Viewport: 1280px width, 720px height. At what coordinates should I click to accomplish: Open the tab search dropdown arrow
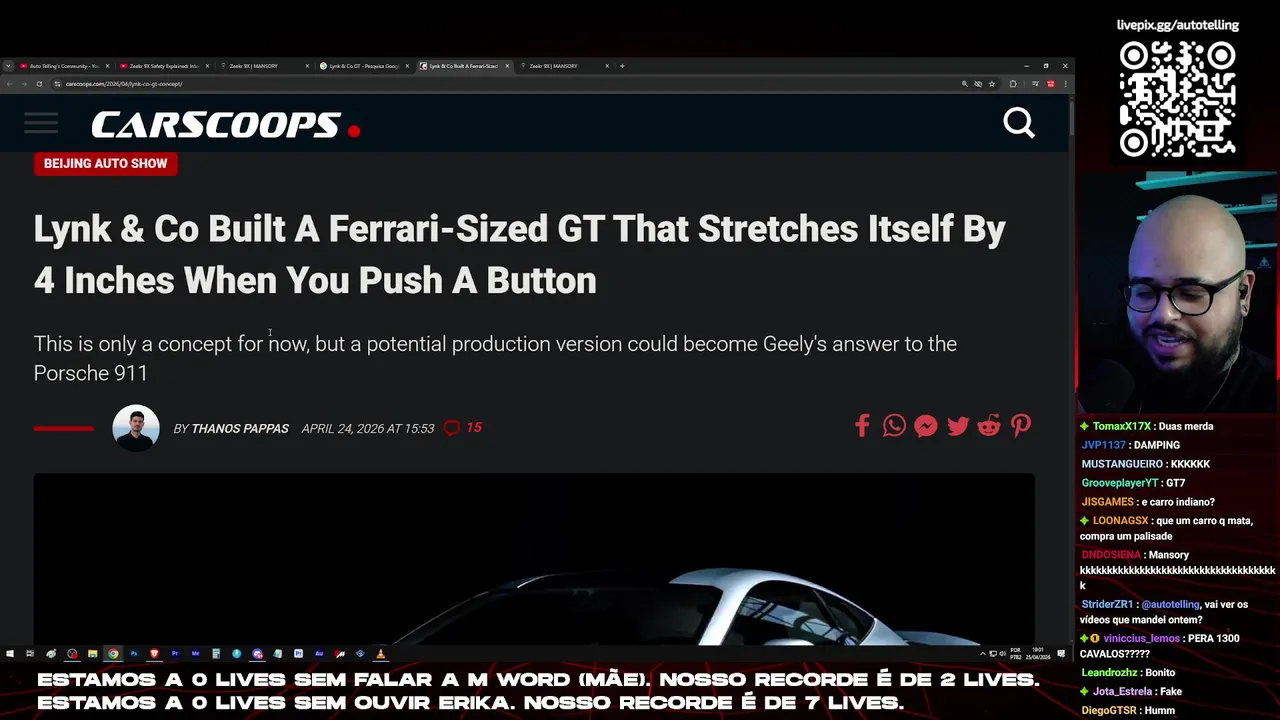pos(8,66)
